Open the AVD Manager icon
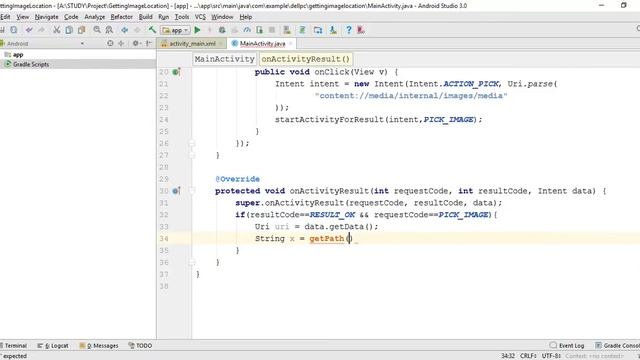The image size is (640, 360). 287,30
